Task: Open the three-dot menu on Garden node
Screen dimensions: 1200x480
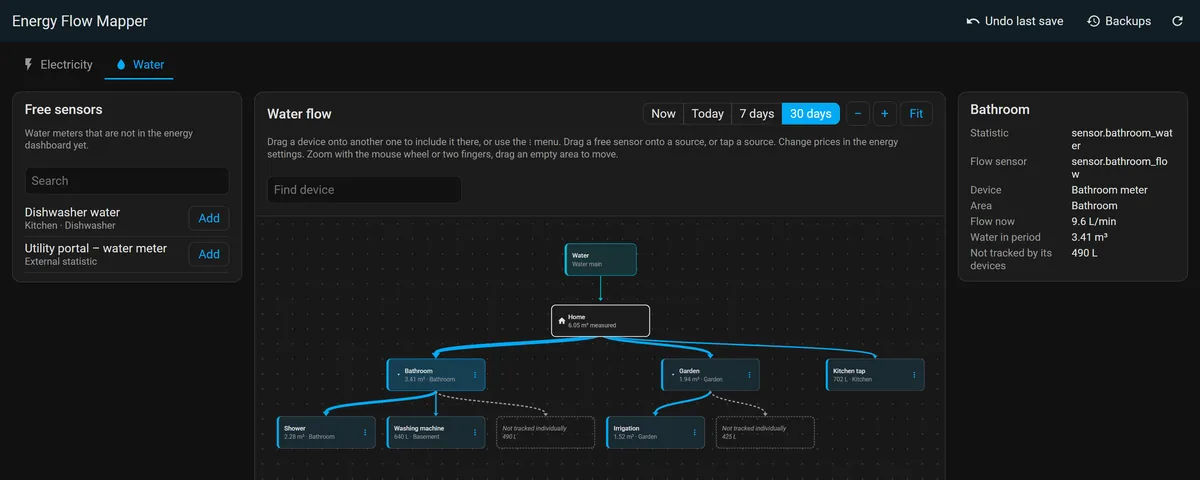Action: [x=750, y=375]
